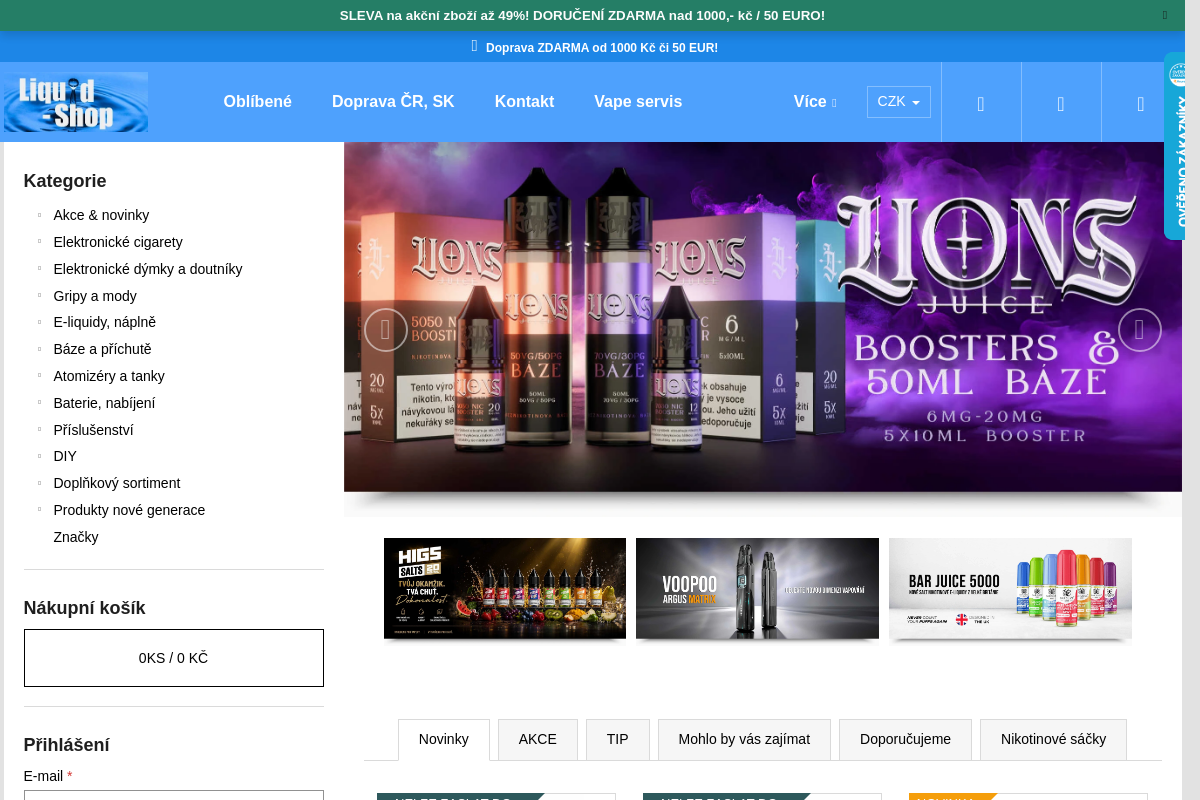Open Značky in the sidebar
1200x800 pixels.
coord(76,537)
